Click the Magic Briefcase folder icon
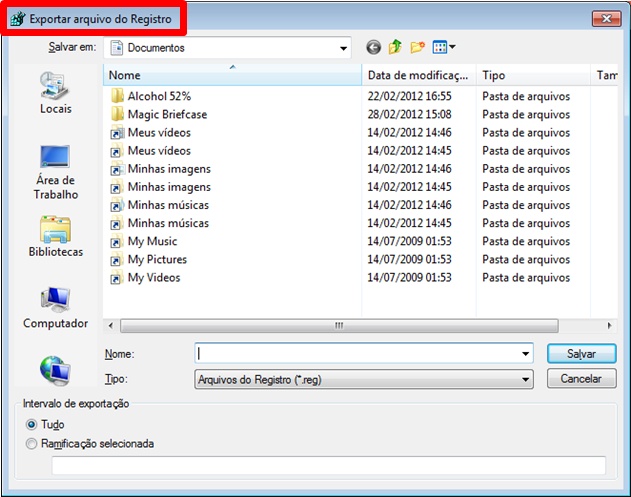 coord(117,114)
